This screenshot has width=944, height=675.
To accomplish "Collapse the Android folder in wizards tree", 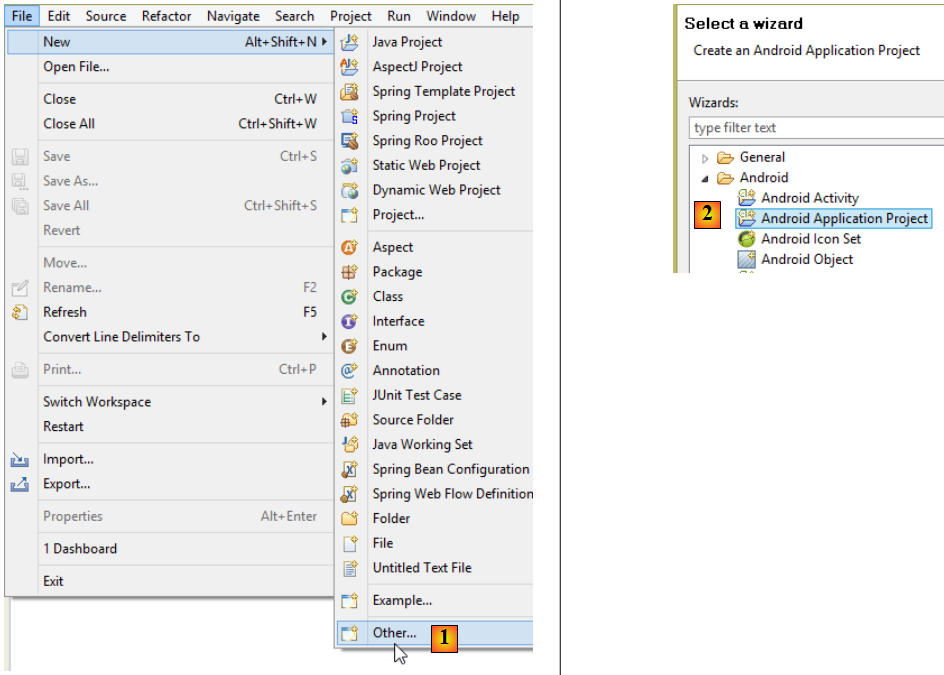I will 705,178.
